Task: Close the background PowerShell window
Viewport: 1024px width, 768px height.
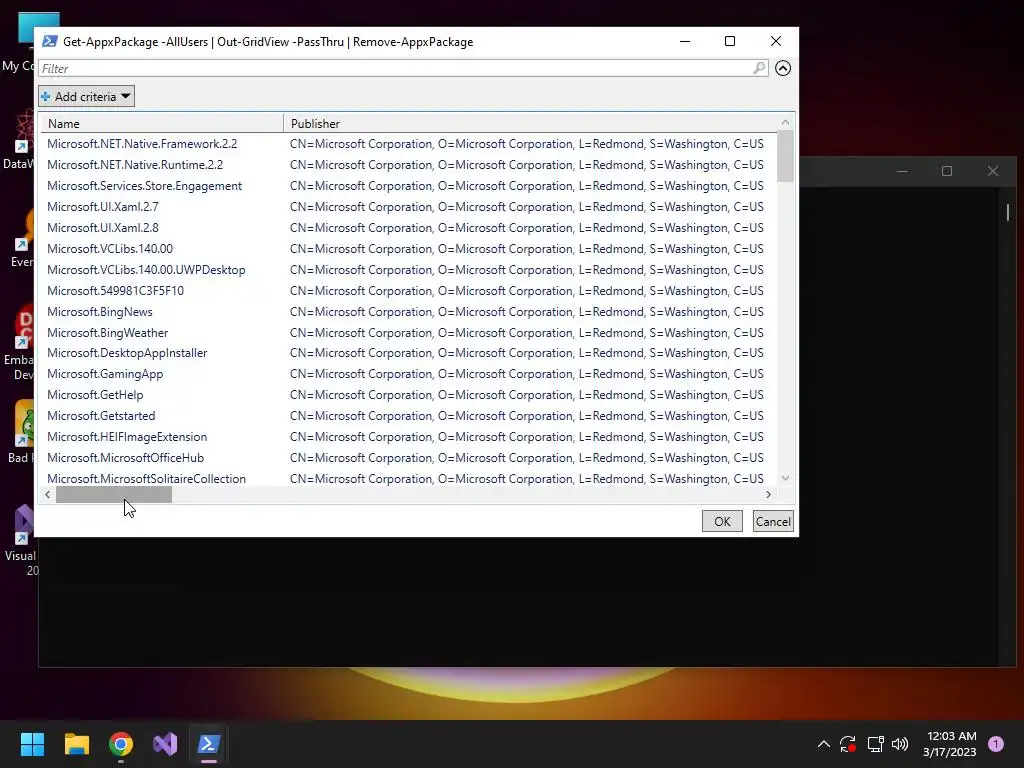Action: pos(993,171)
